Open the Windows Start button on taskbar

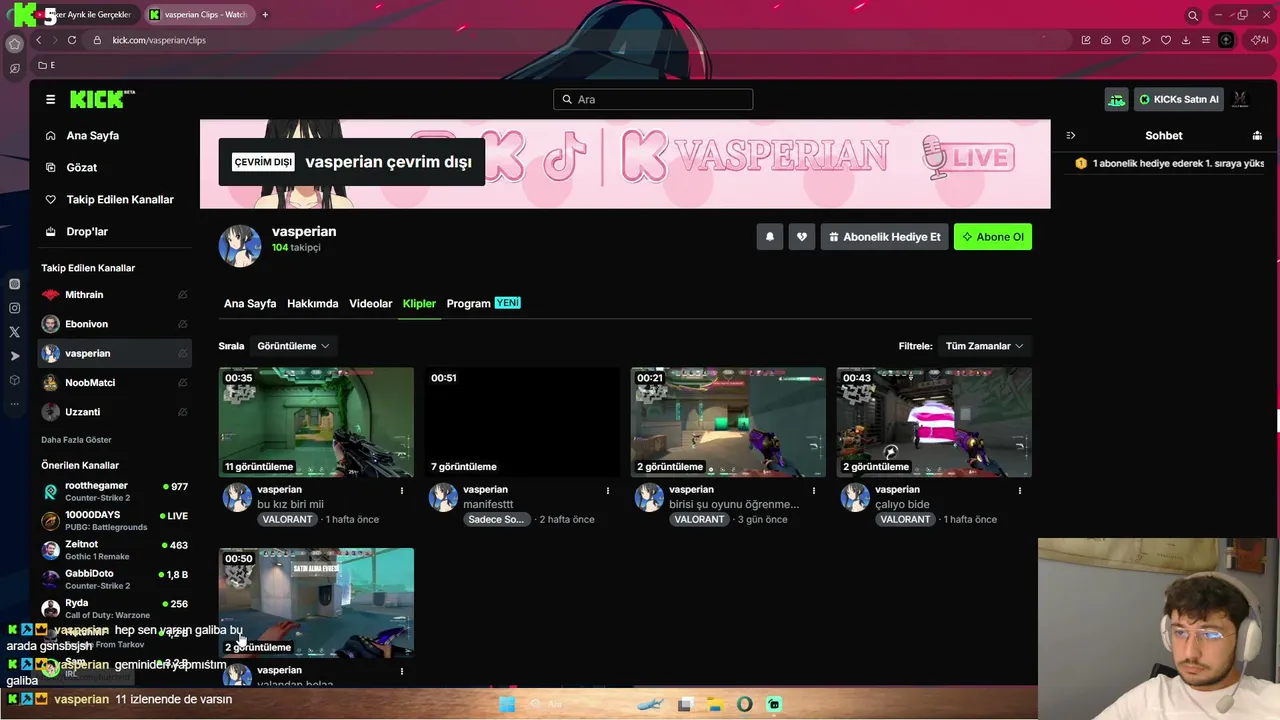507,704
